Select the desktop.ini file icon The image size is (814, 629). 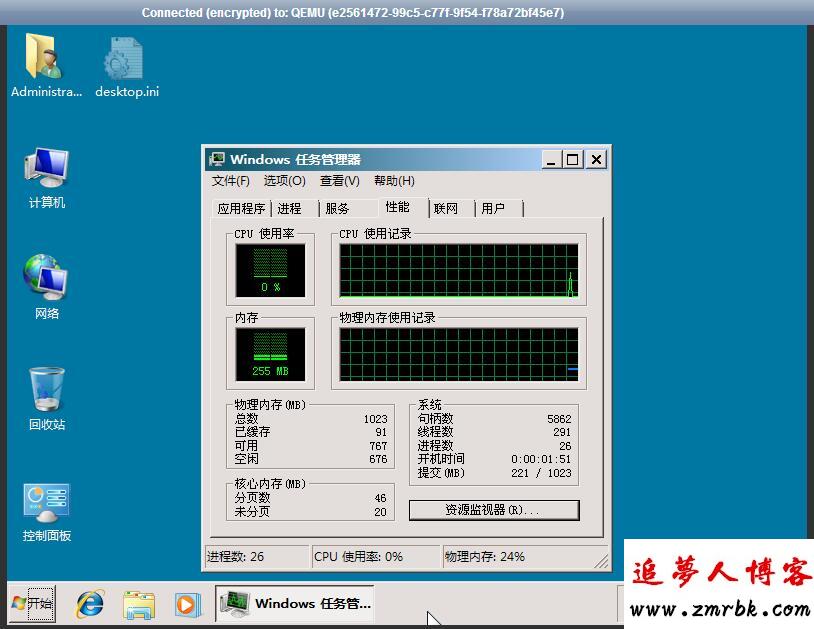click(127, 67)
